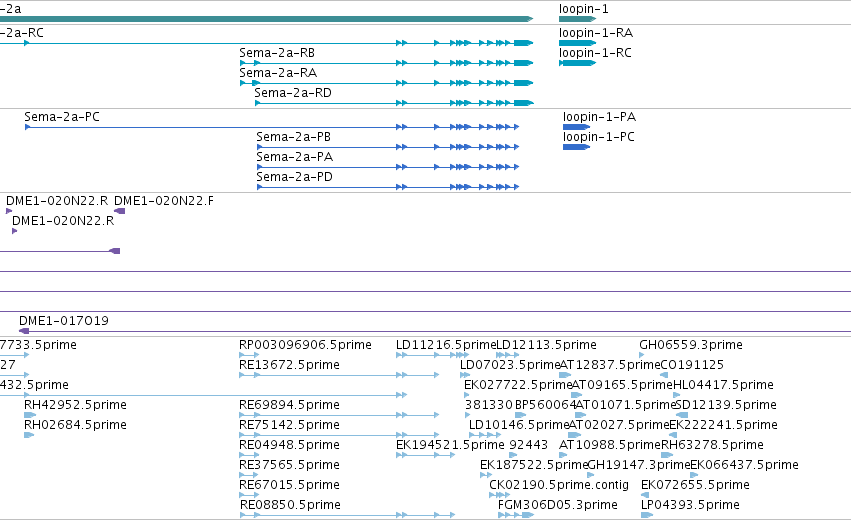Click EST RH02684.5prime
The height and width of the screenshot is (520, 851).
coord(29,435)
